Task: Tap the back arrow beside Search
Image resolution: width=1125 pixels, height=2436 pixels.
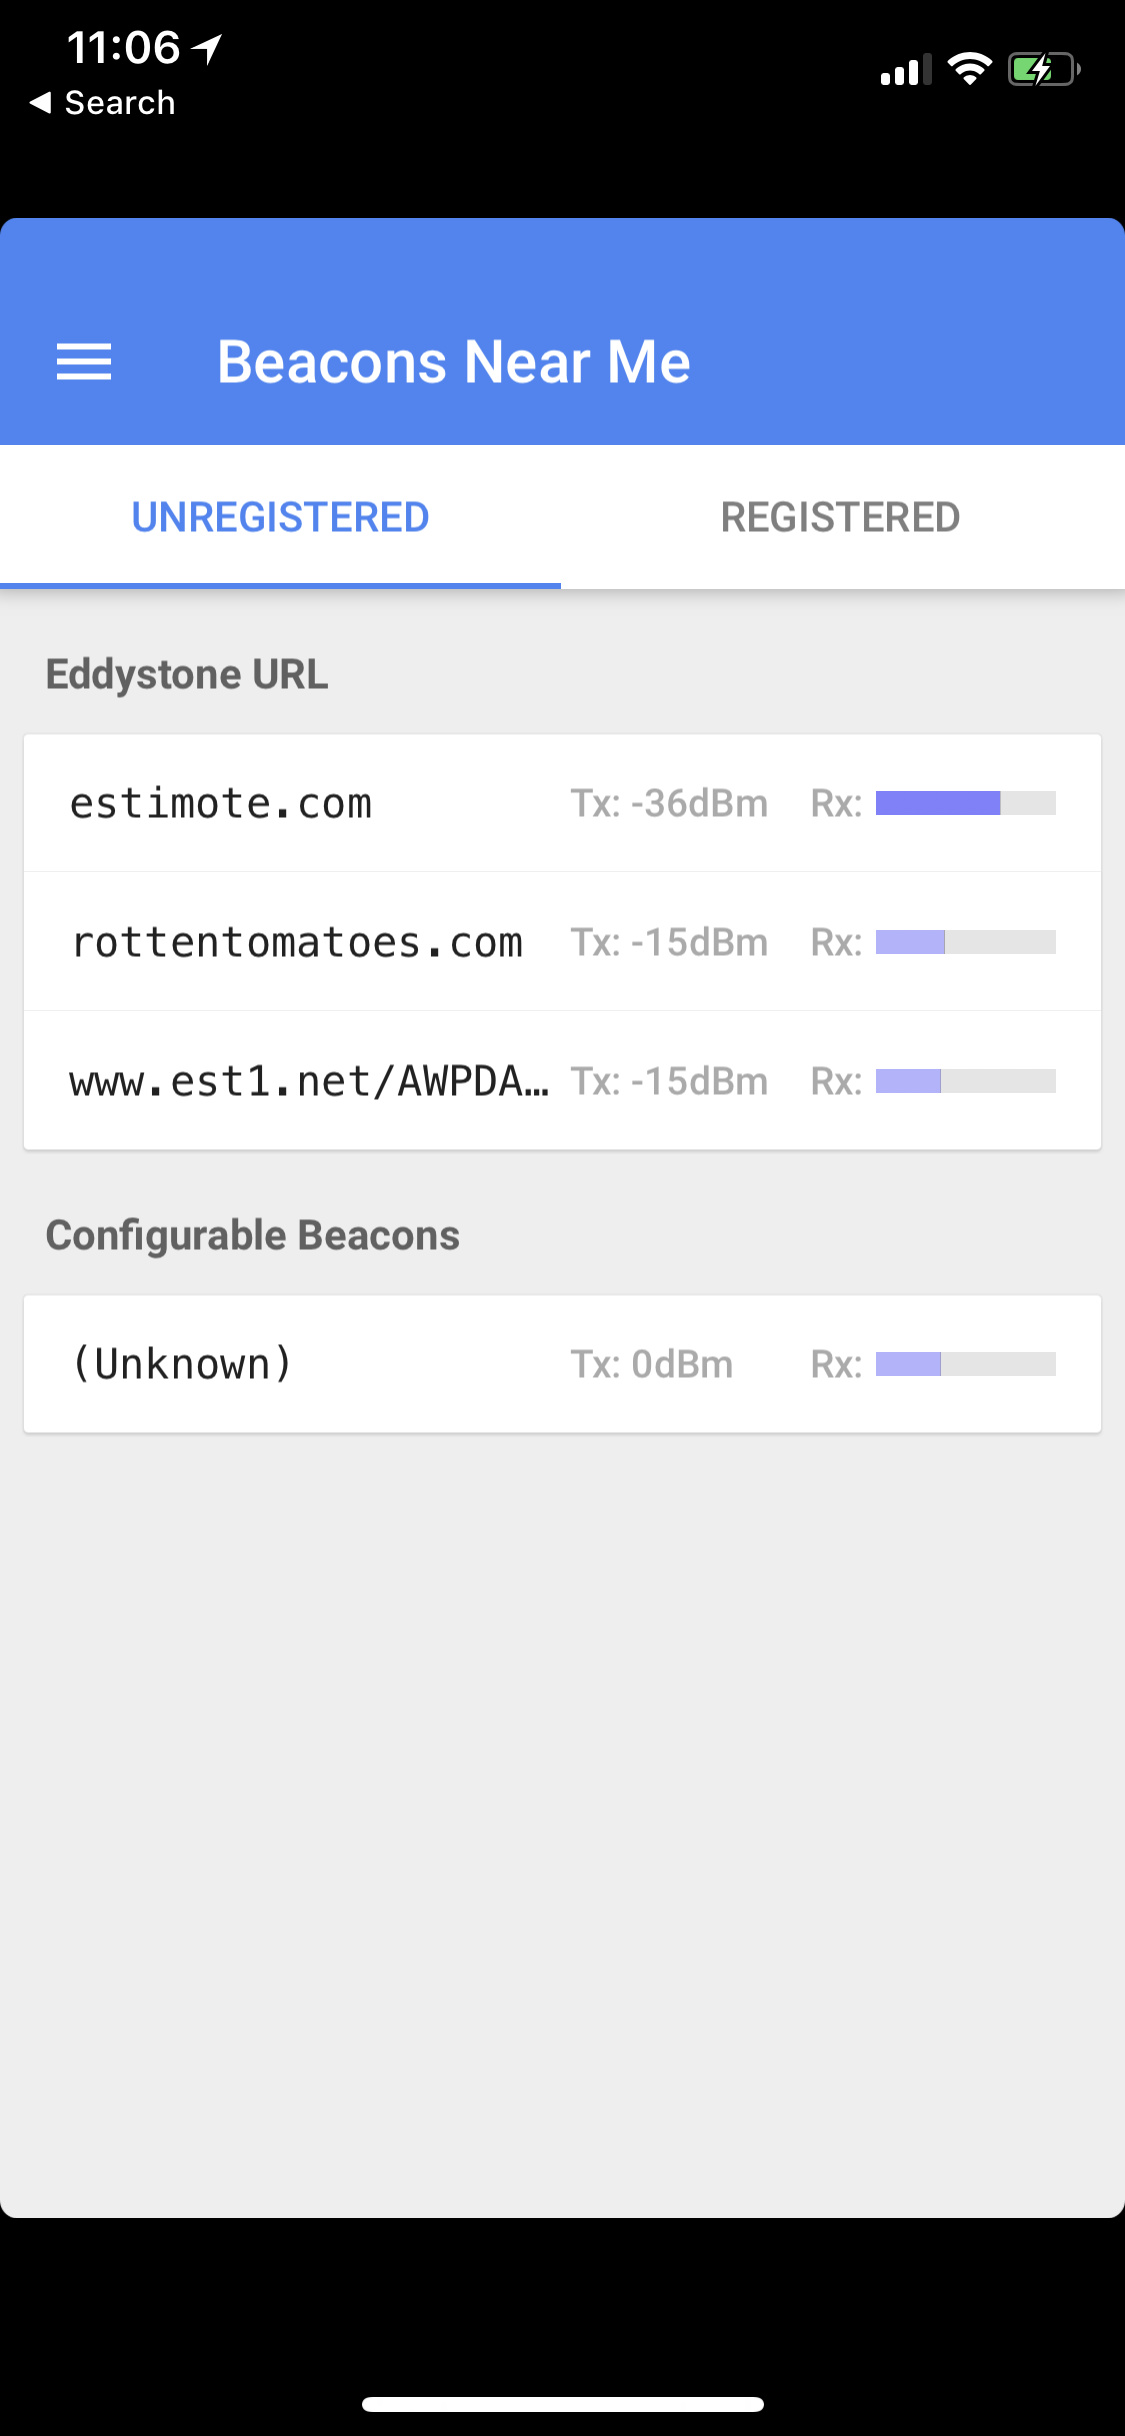Action: point(40,102)
